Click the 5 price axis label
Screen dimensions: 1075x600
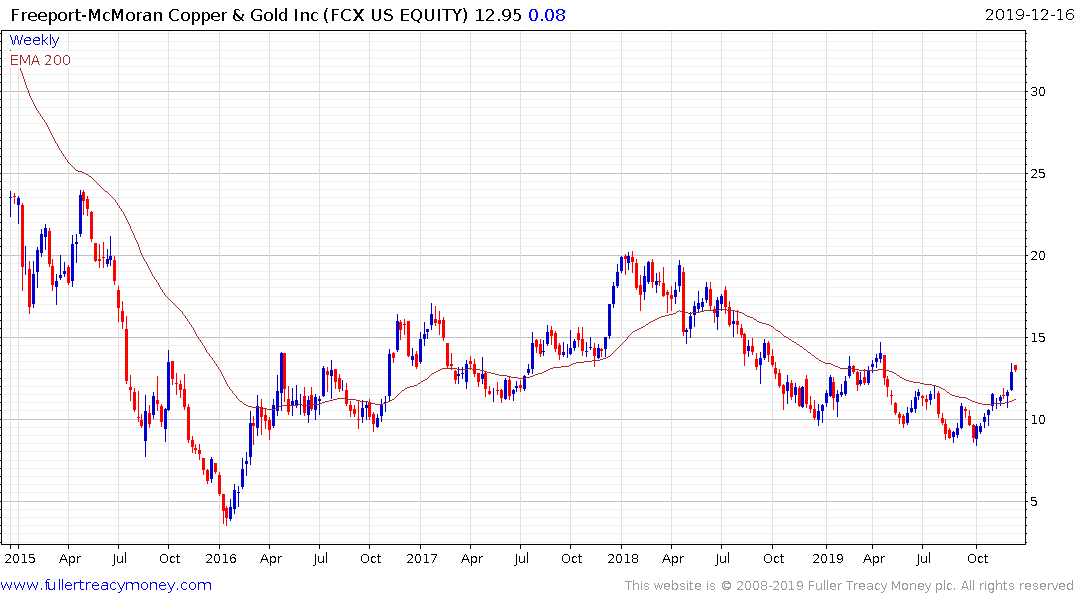(1034, 502)
